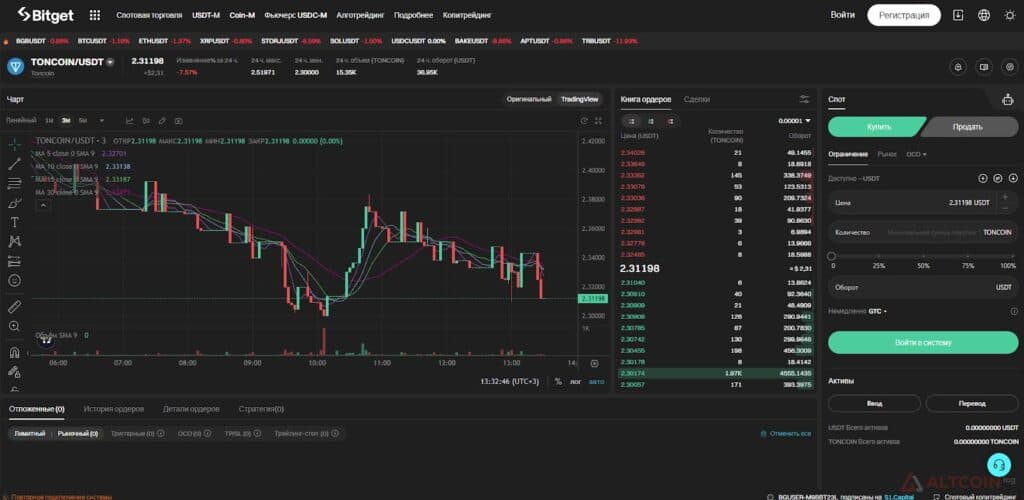Open the 0.00001 price precision dropdown
This screenshot has height=500, width=1024.
point(795,121)
